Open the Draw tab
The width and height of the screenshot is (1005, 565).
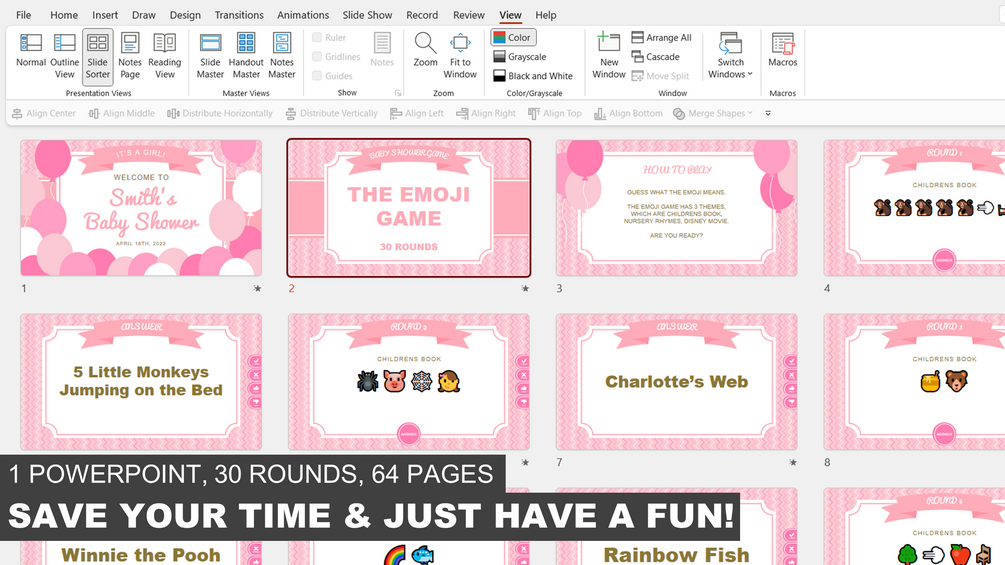pos(144,15)
